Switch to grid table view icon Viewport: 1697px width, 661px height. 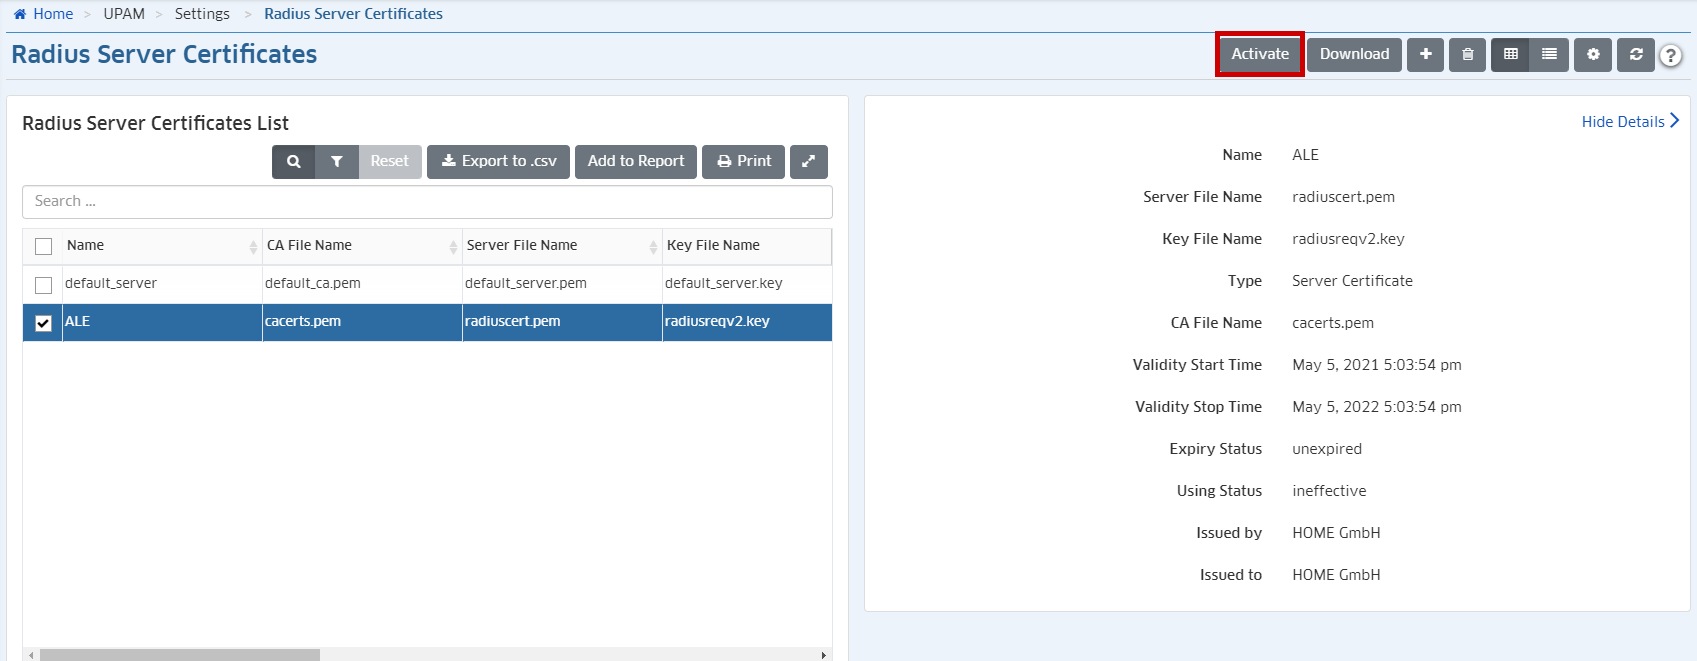click(x=1510, y=54)
